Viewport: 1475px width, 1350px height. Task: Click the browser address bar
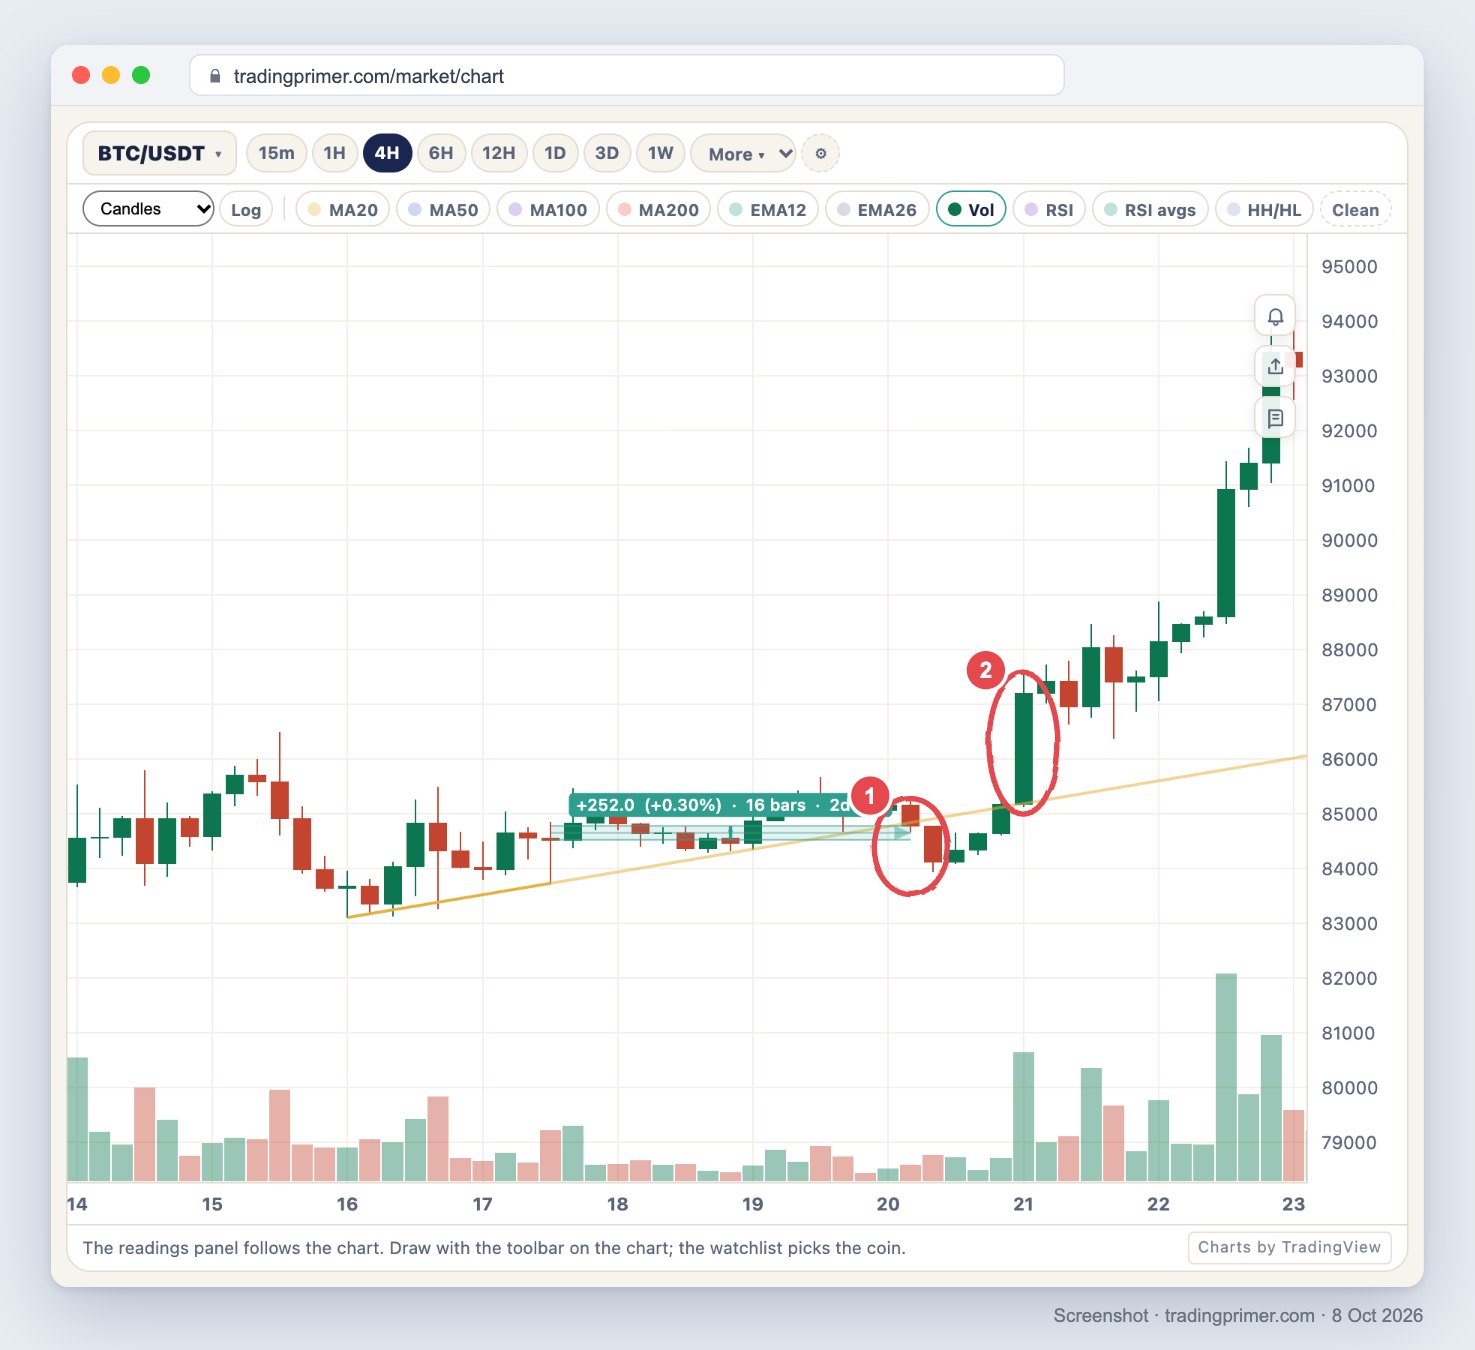pyautogui.click(x=626, y=76)
